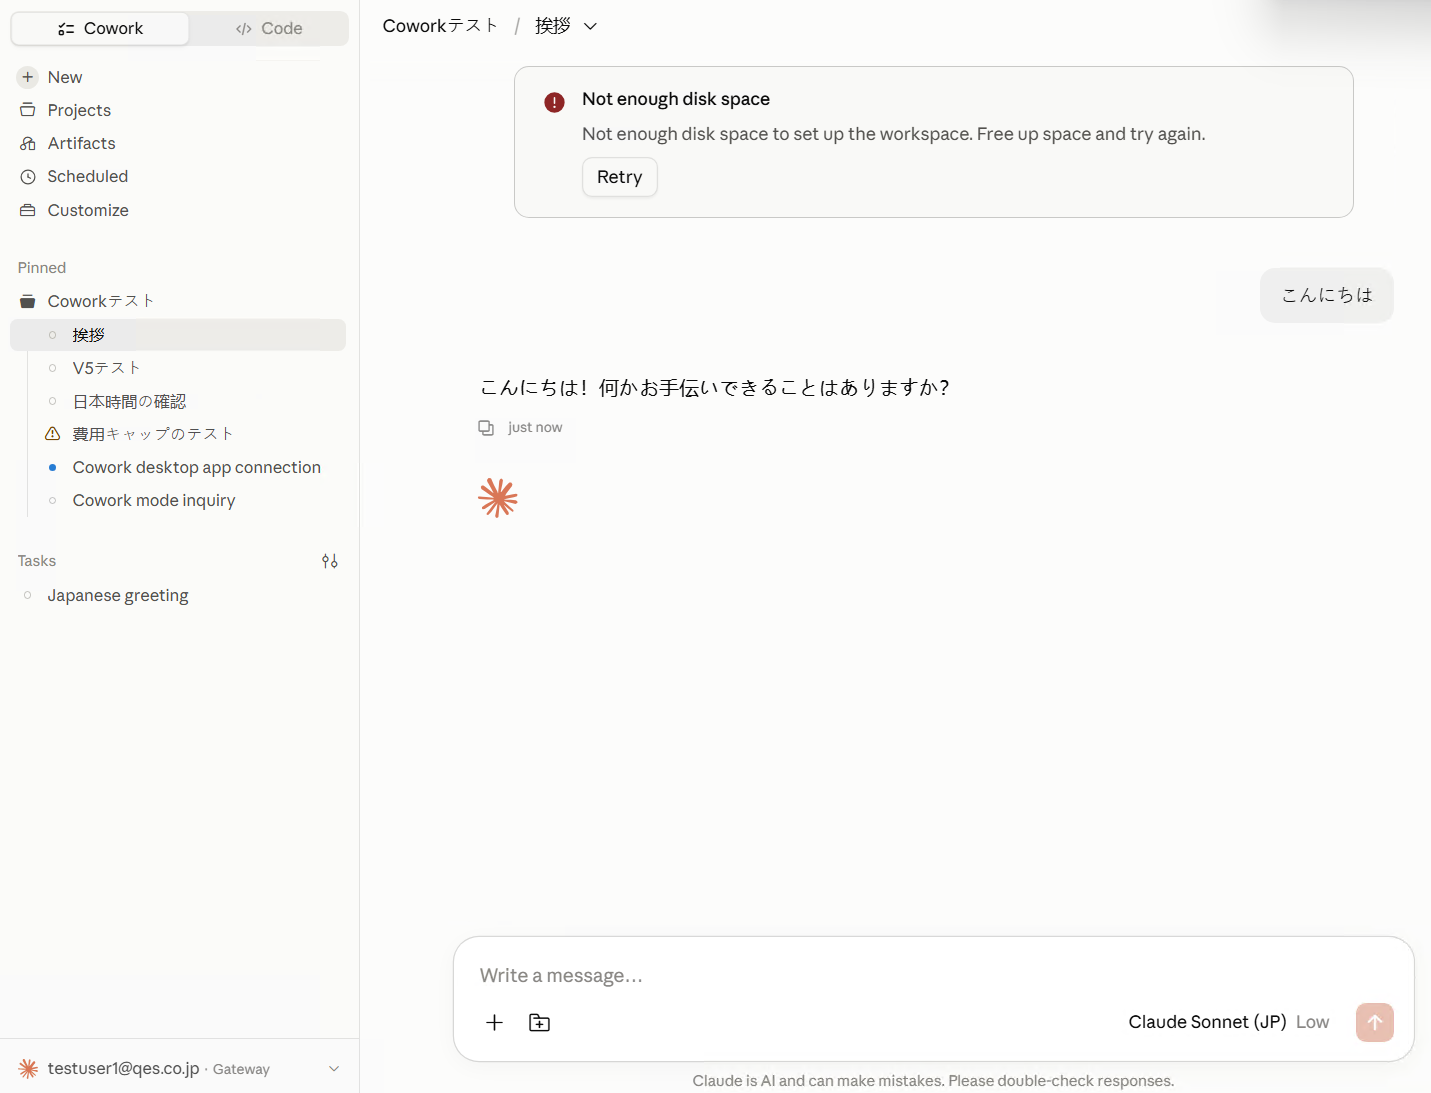Click the Projects folder icon

coord(28,110)
